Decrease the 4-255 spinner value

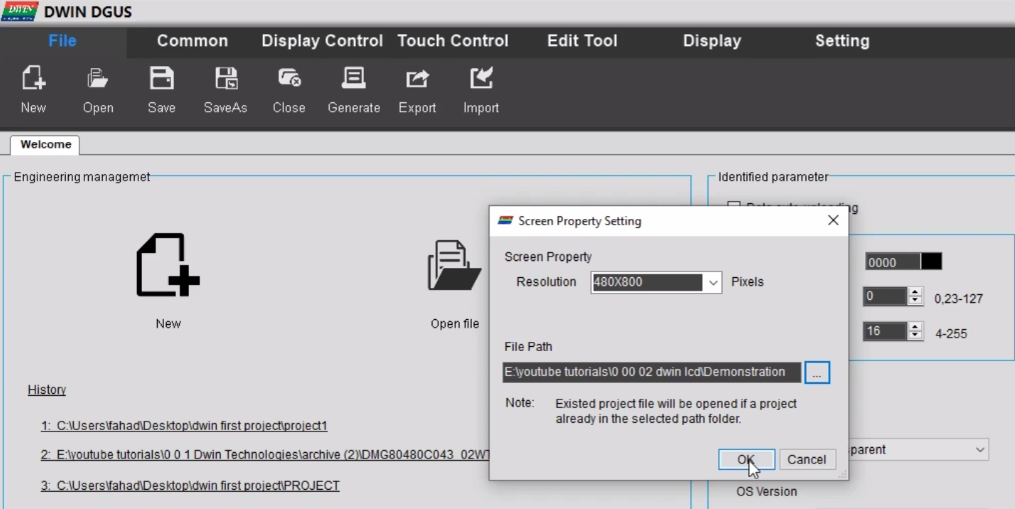tap(915, 336)
